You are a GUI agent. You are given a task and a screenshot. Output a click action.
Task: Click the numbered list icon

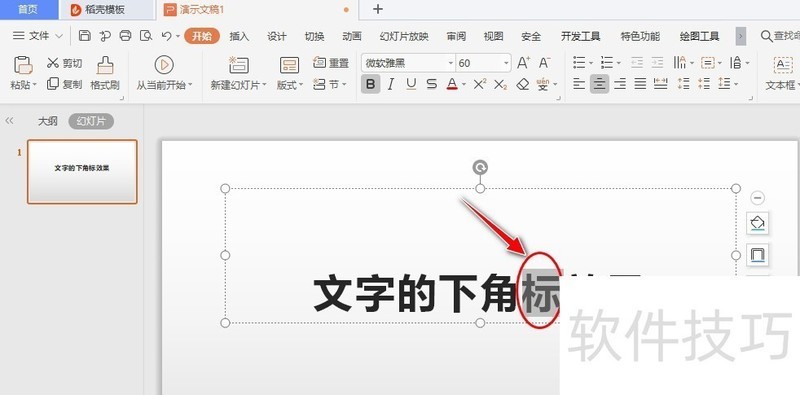pyautogui.click(x=607, y=63)
